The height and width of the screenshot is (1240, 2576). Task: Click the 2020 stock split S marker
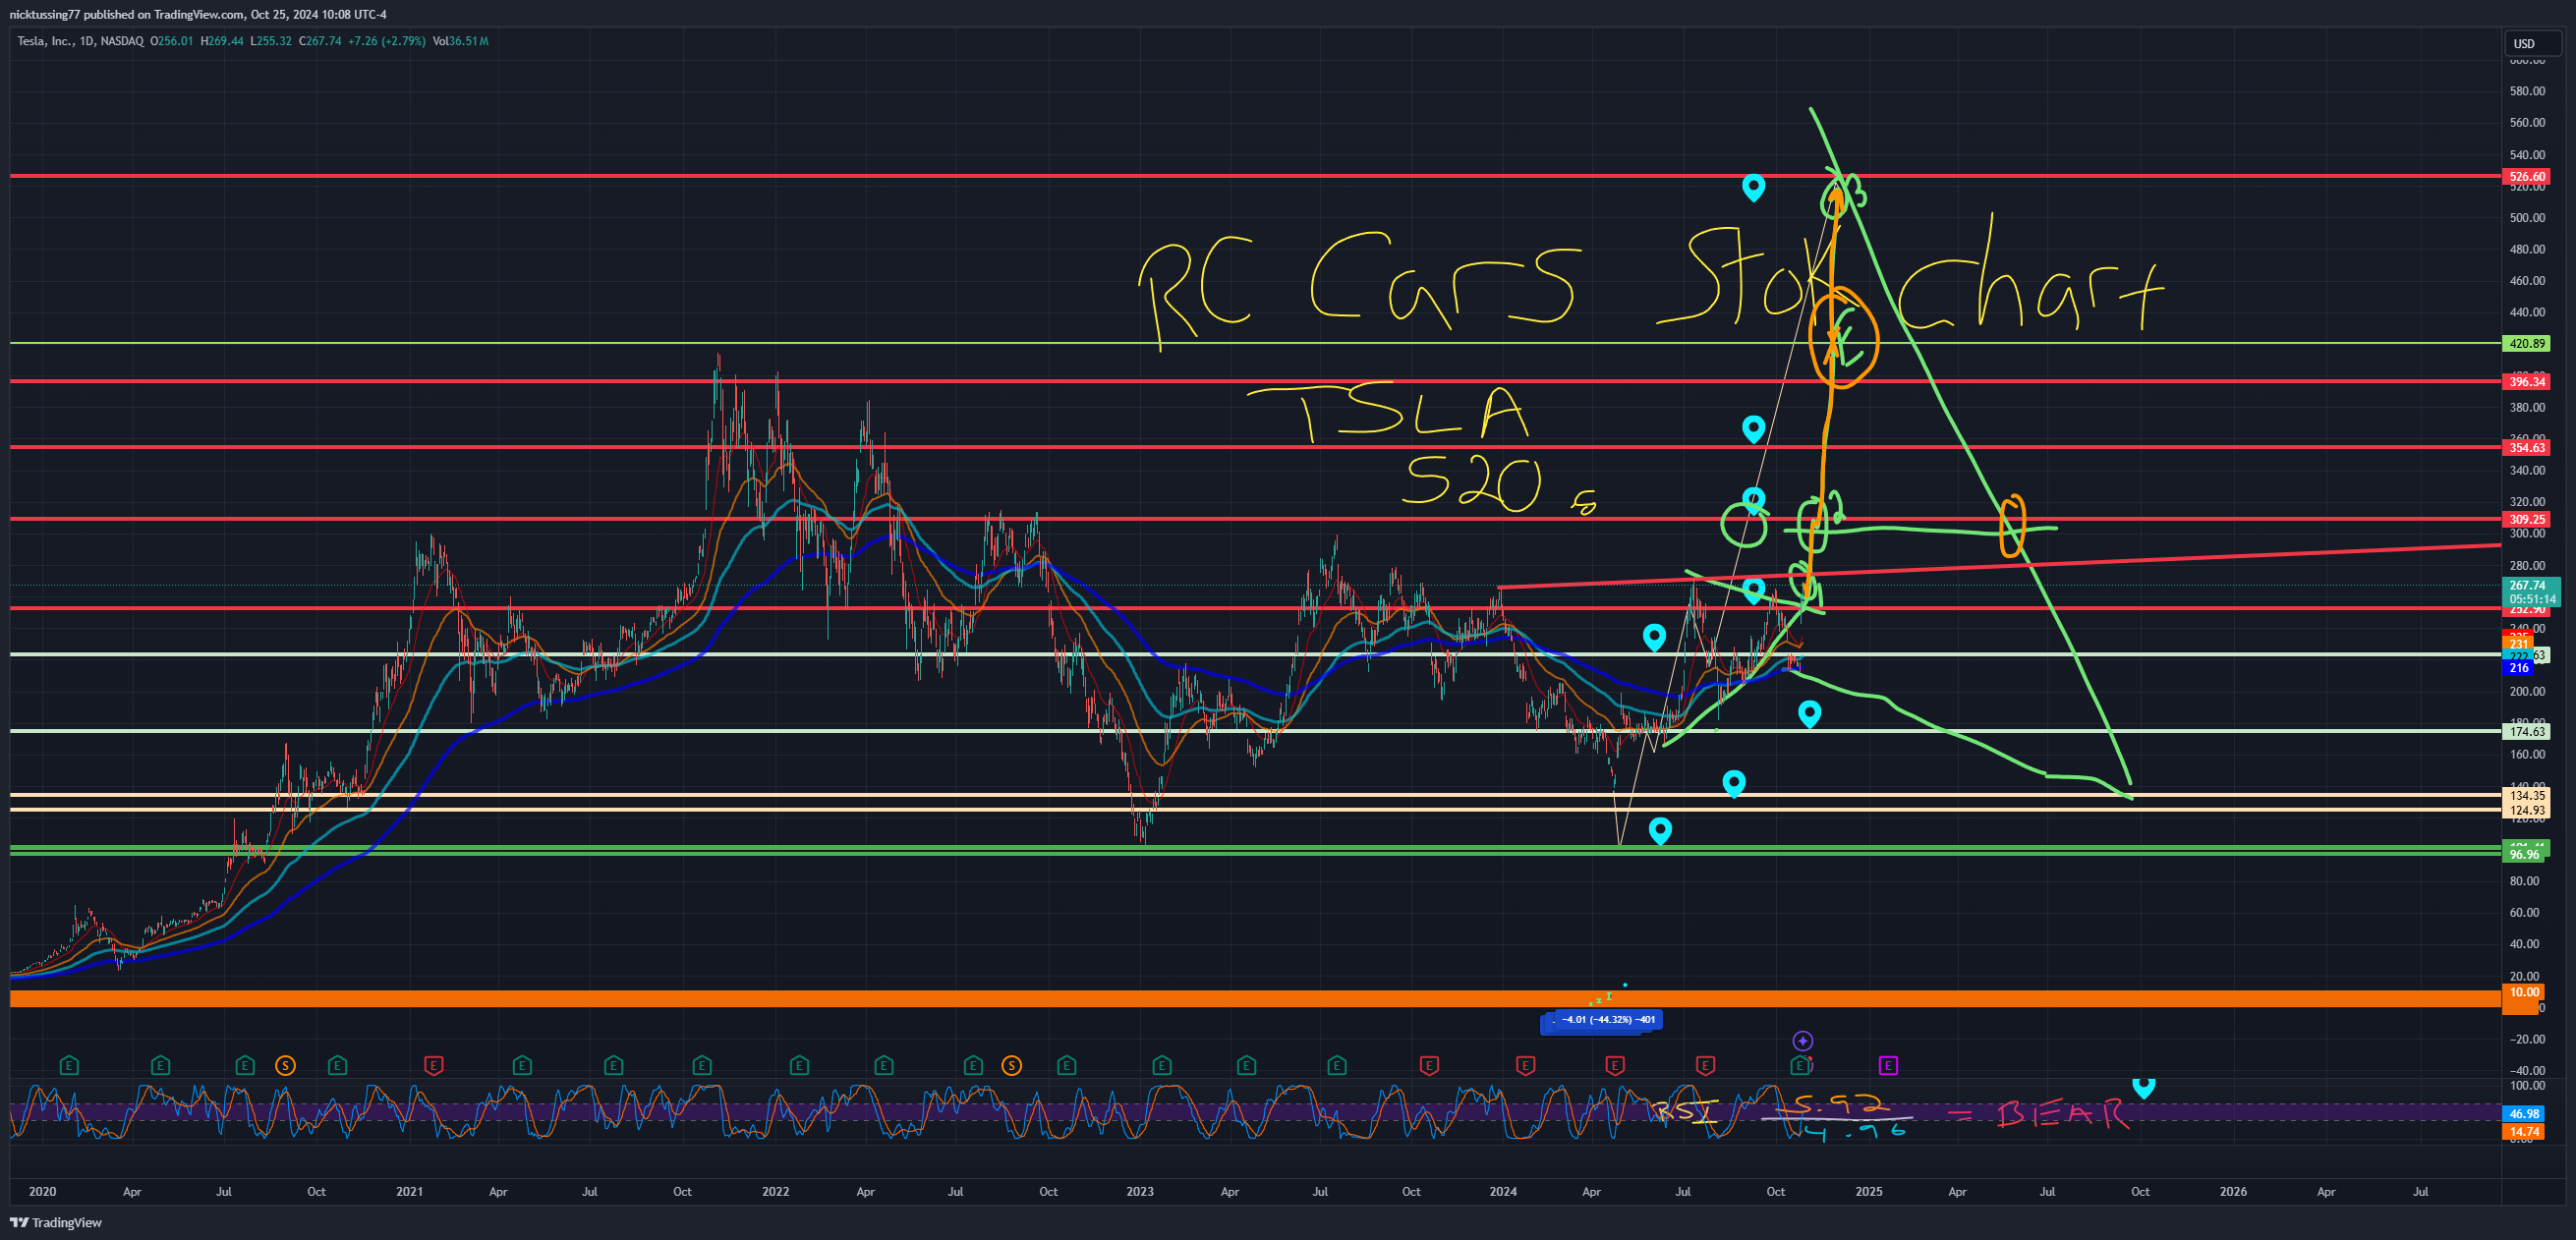286,1066
